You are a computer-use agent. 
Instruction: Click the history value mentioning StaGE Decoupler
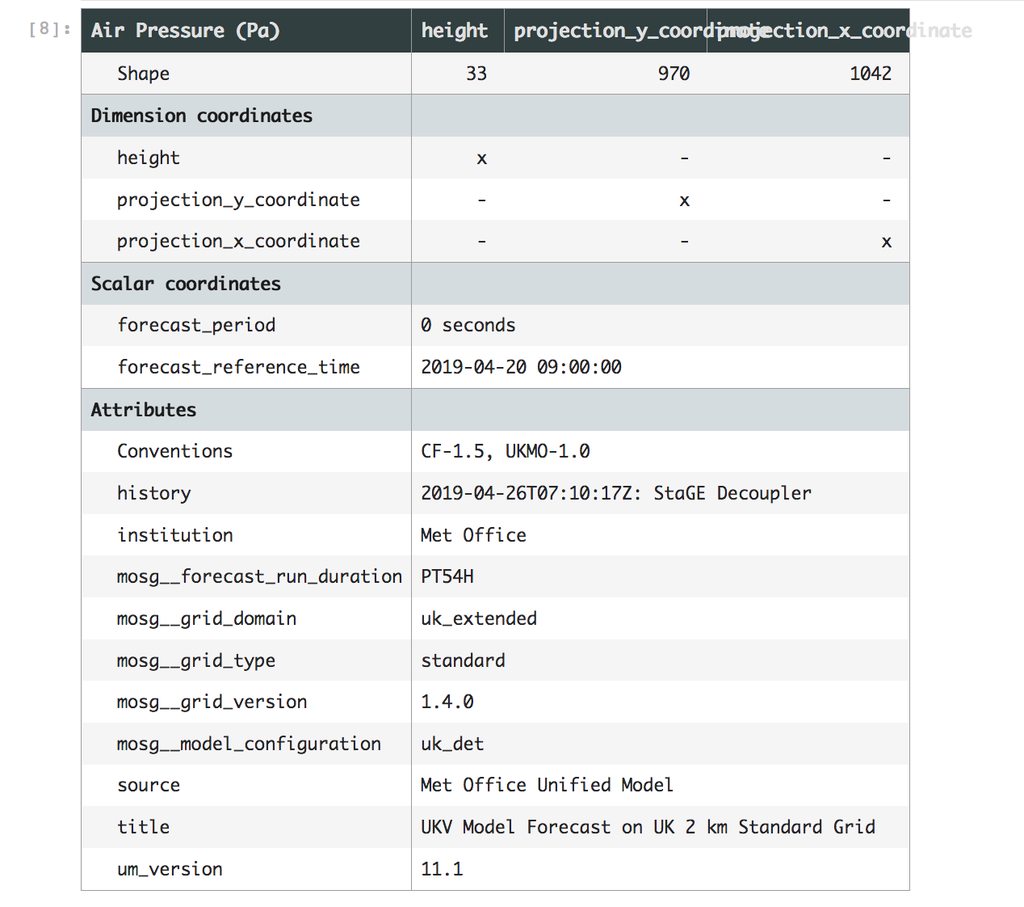(616, 494)
